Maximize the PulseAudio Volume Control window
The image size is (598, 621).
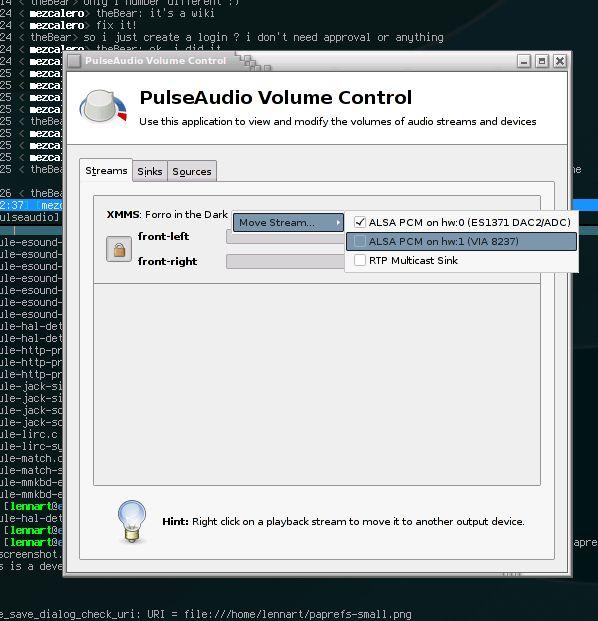point(542,61)
